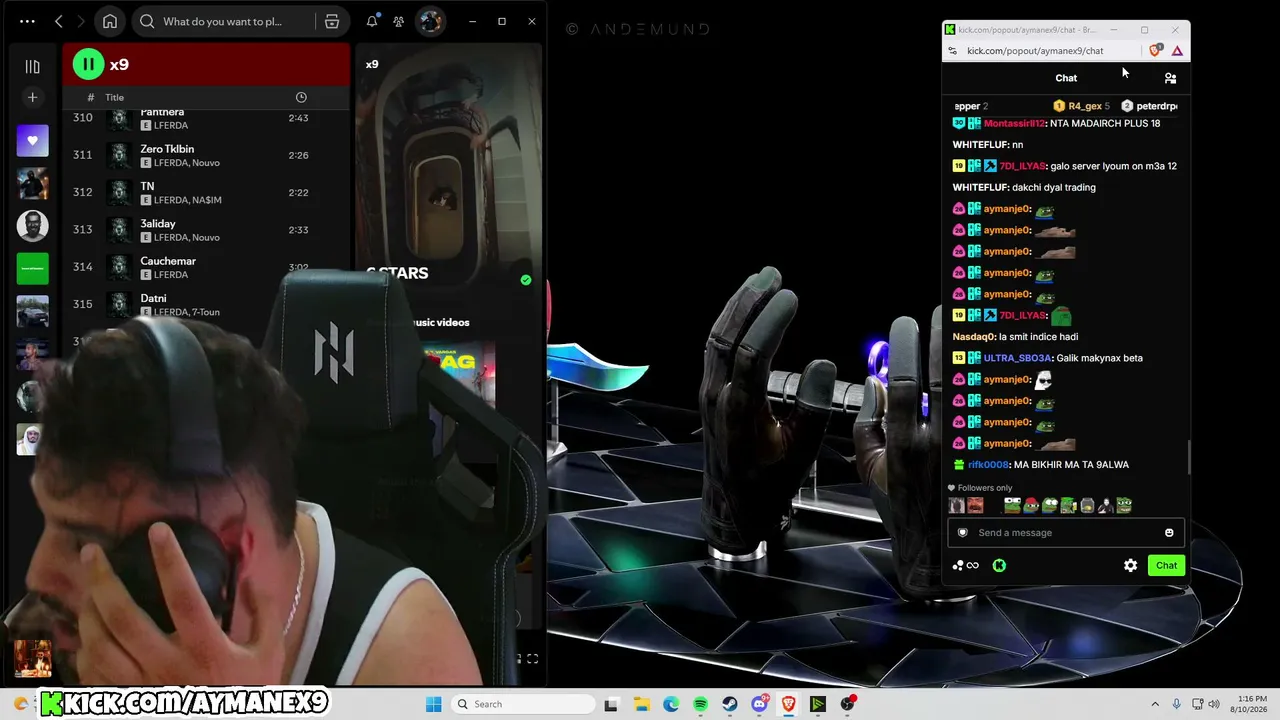Click the plus Create button in Spotify sidebar
Viewport: 1280px width, 720px height.
point(32,97)
